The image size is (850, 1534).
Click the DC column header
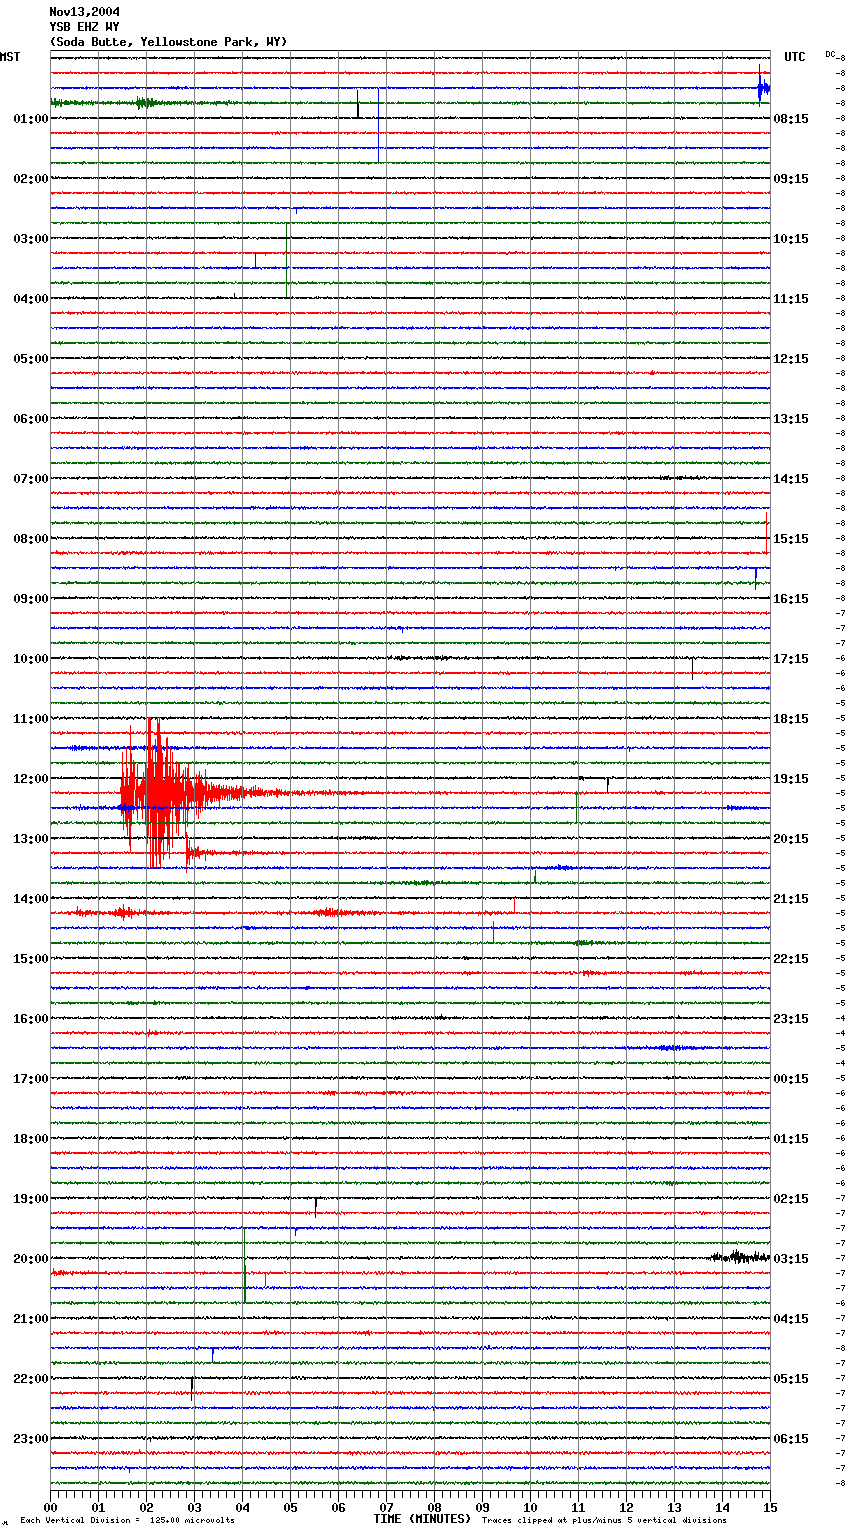click(x=830, y=54)
